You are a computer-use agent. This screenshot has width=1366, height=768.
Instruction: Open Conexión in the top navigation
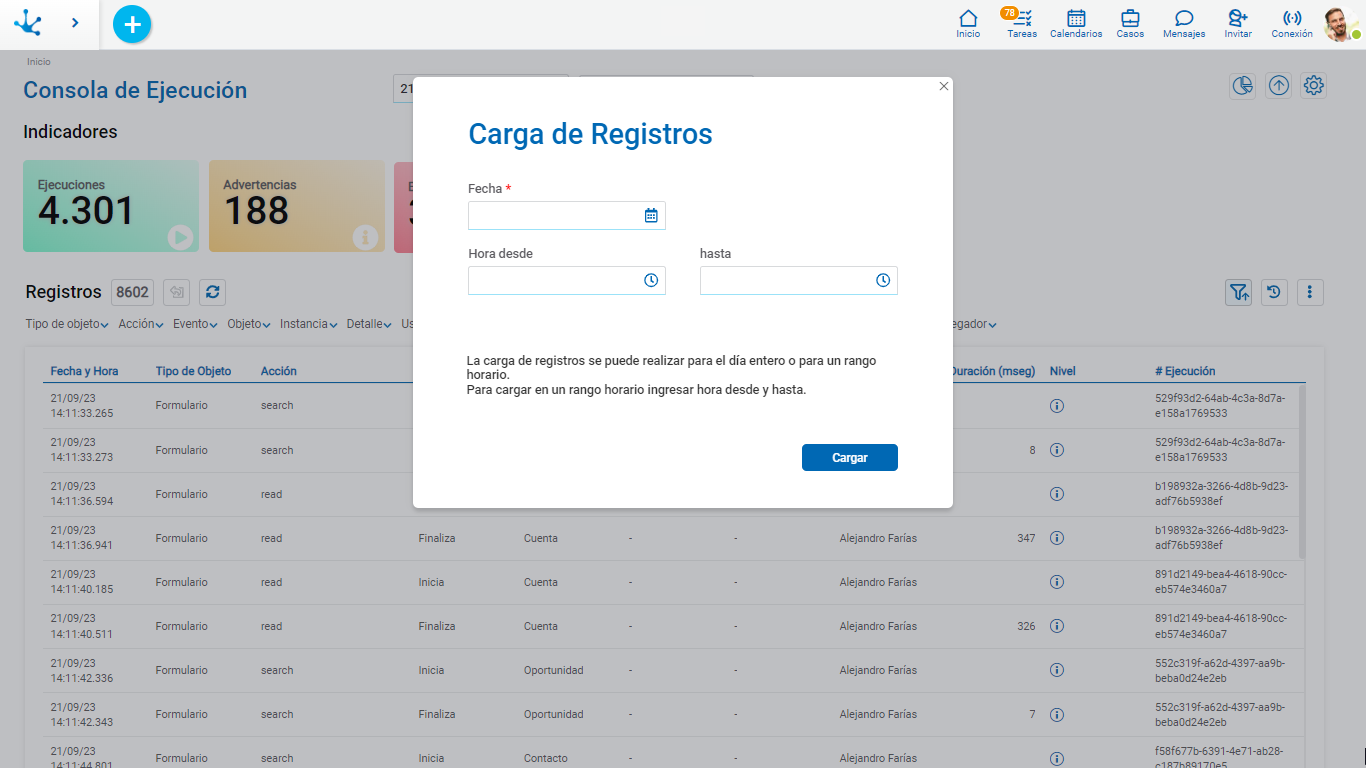(x=1291, y=22)
